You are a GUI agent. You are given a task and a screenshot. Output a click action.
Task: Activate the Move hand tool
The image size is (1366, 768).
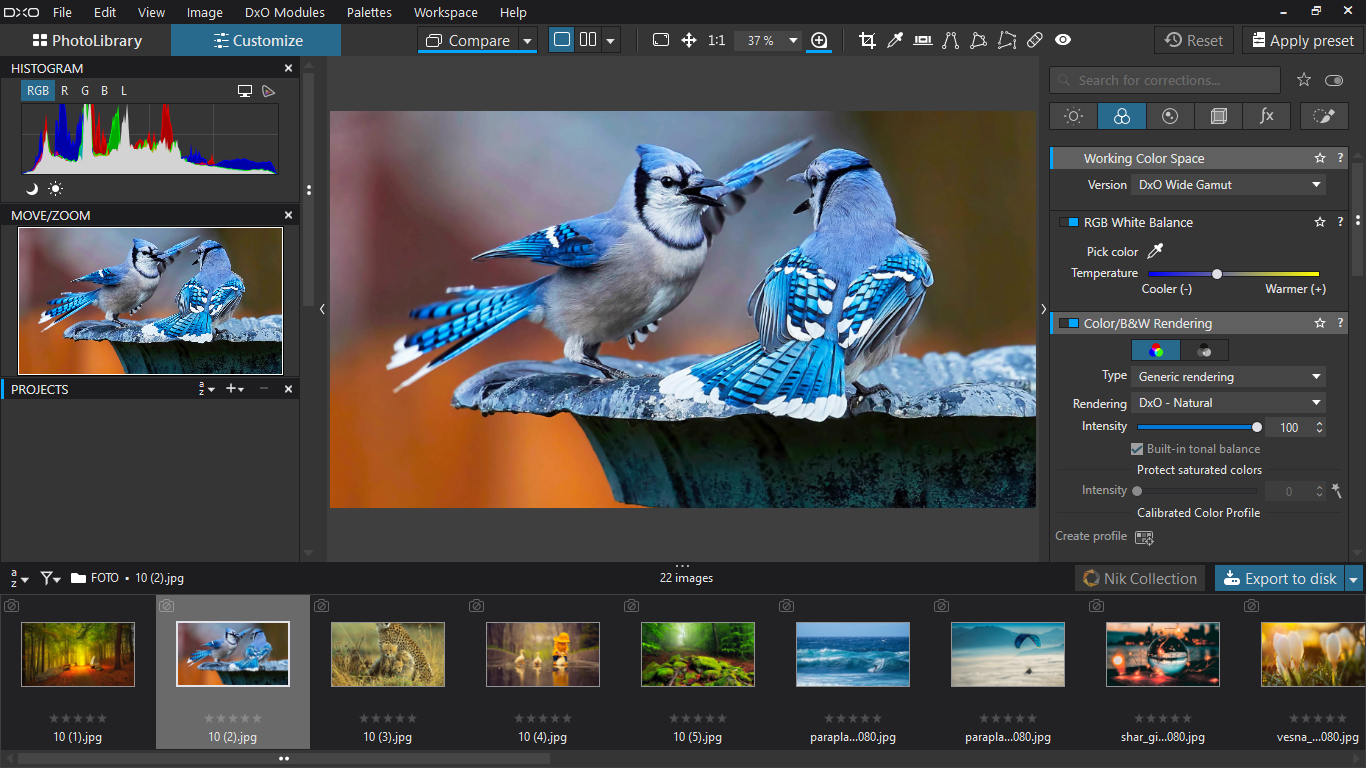[689, 40]
